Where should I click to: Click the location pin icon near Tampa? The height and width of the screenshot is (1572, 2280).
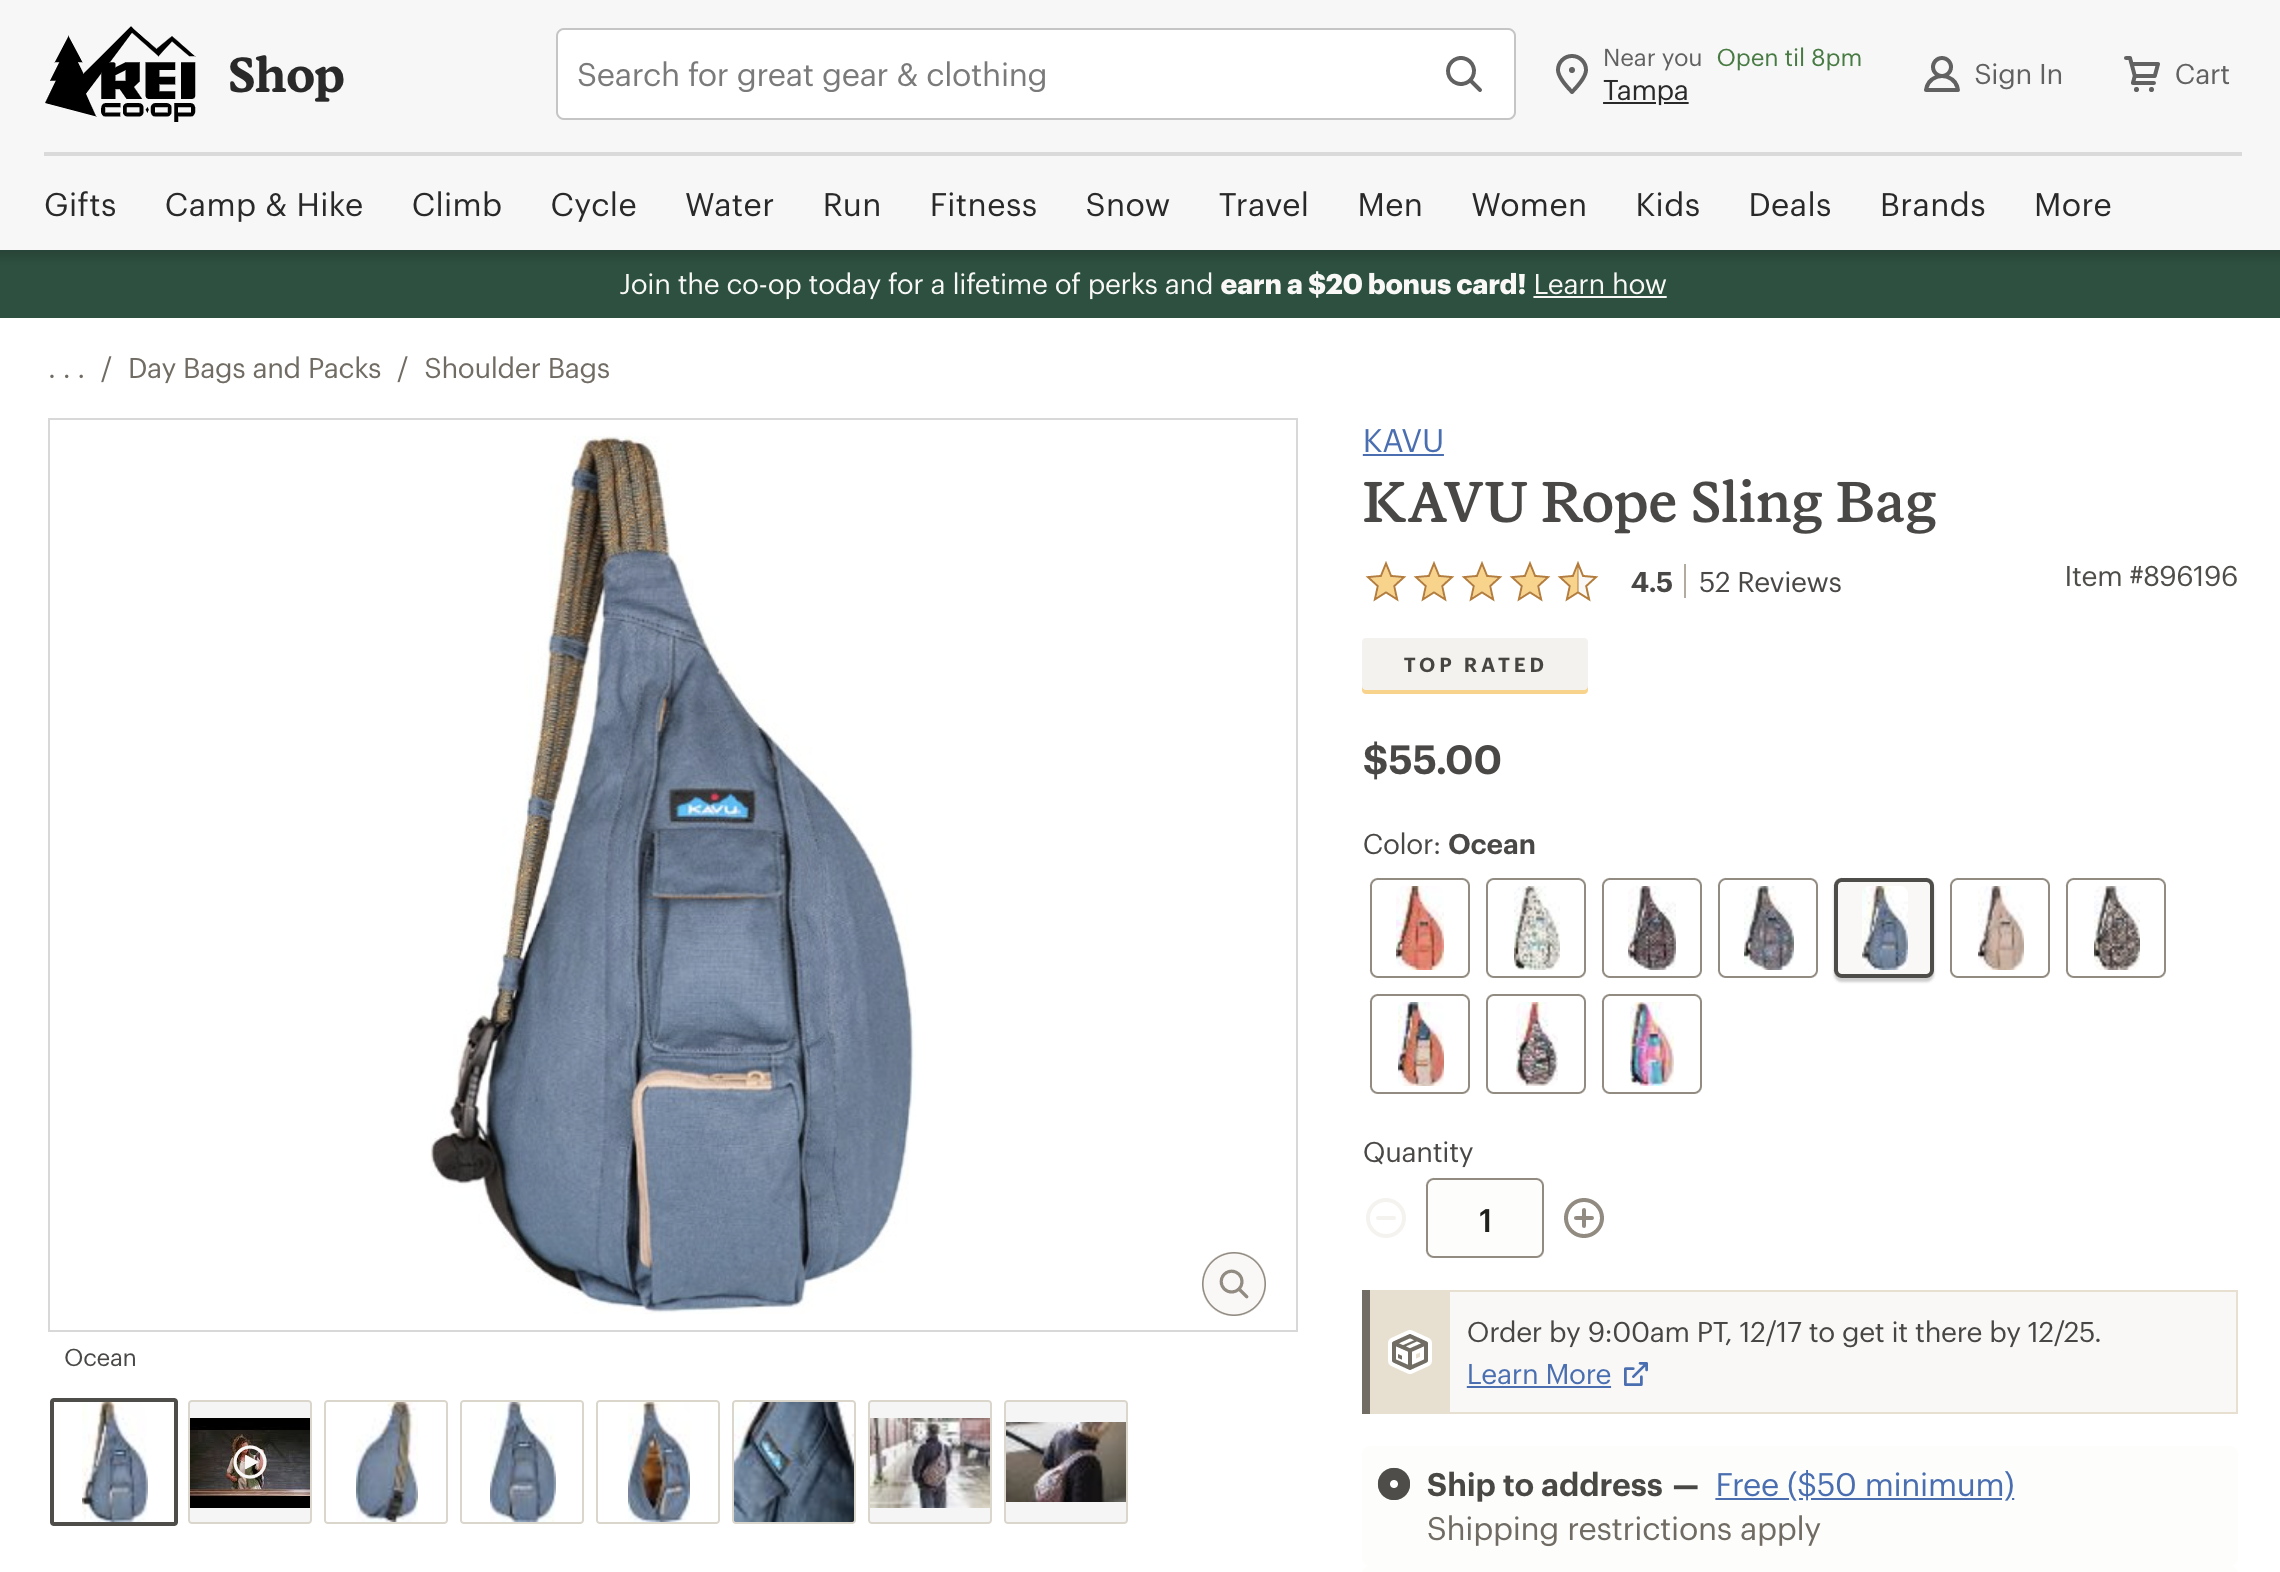[x=1570, y=74]
